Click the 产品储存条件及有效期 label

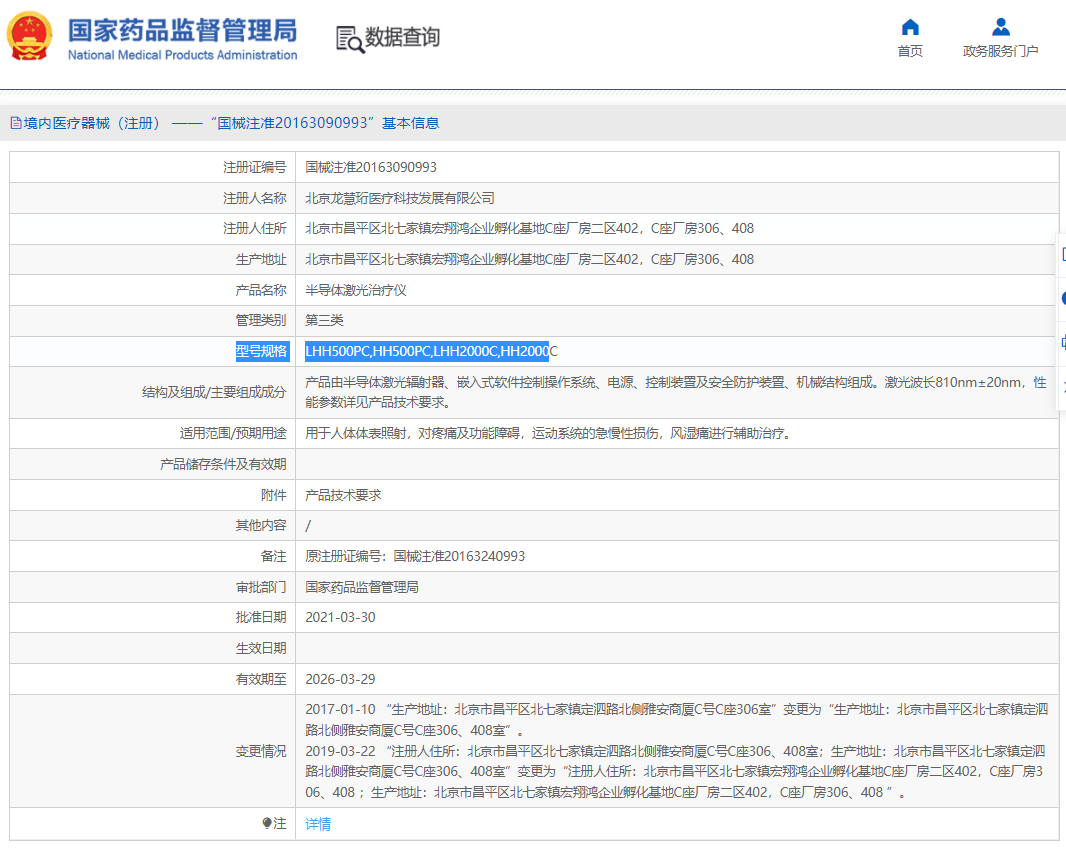point(223,464)
